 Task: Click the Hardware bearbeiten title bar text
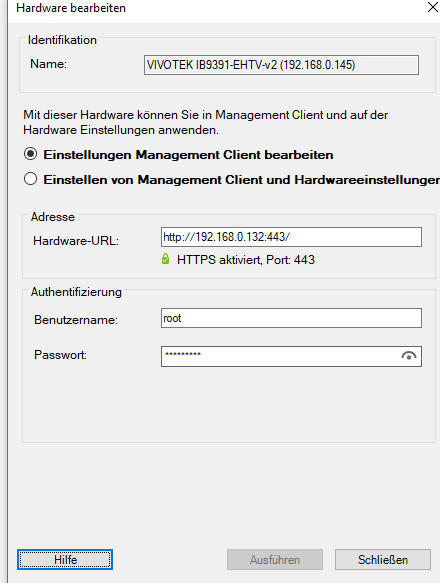pos(71,8)
